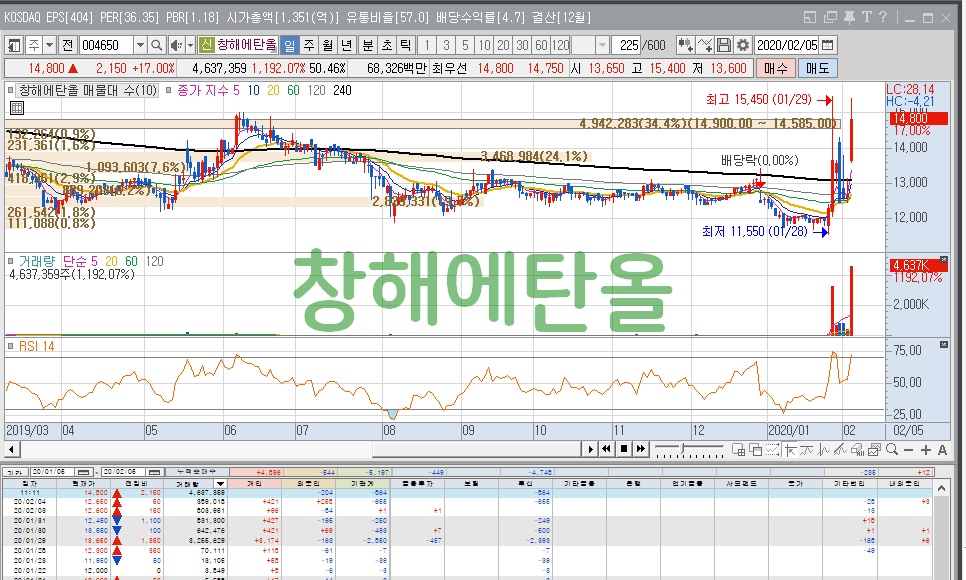Viewport: 966px width, 580px height.
Task: Click the bar count field showing 225
Action: (628, 45)
